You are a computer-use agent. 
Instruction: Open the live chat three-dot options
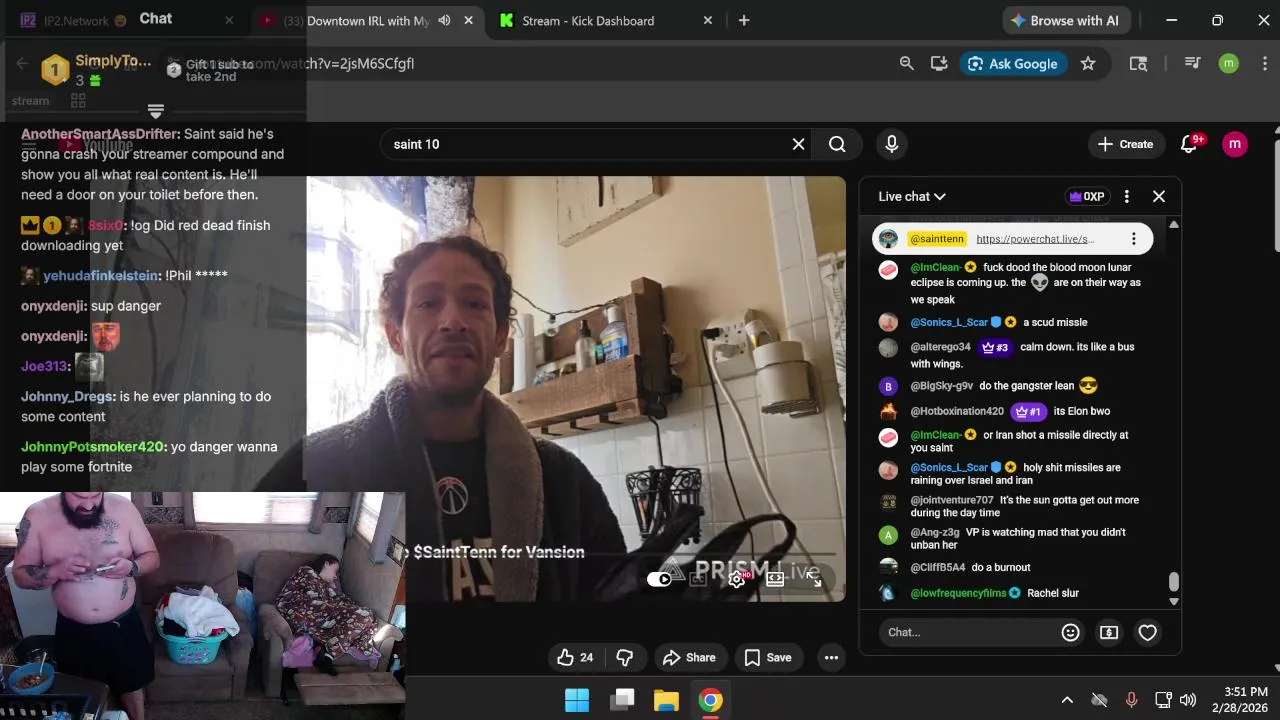tap(1126, 196)
